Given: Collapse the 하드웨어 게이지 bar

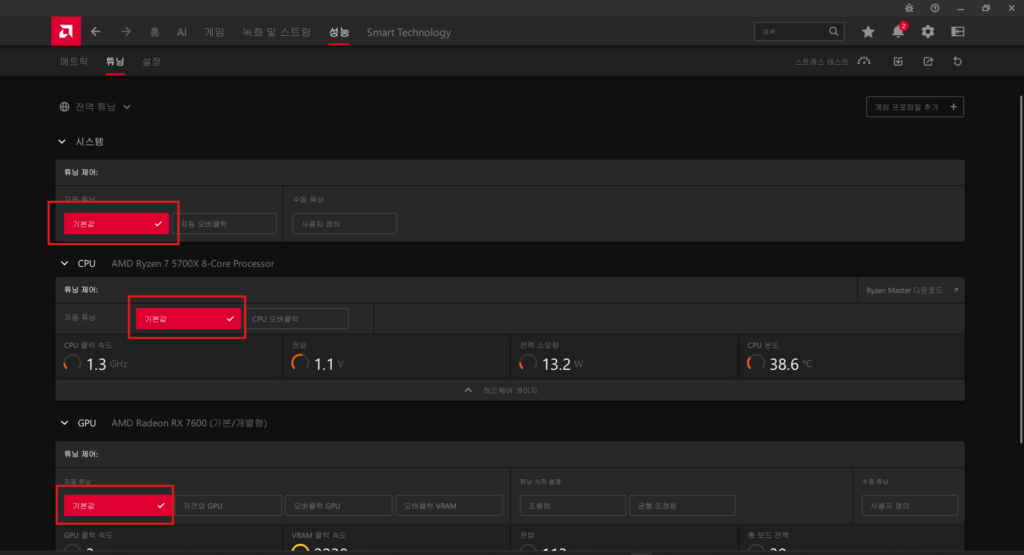Looking at the screenshot, I should [x=510, y=390].
